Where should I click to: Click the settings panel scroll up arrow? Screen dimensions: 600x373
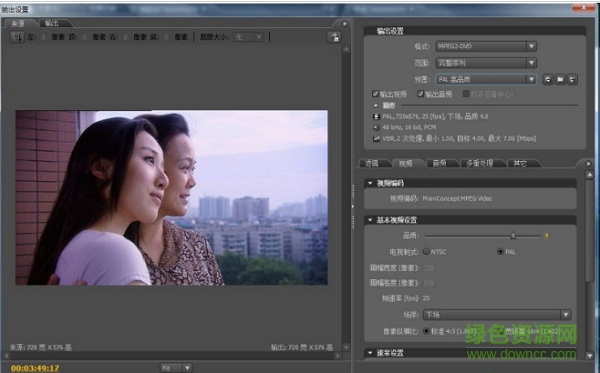(590, 174)
